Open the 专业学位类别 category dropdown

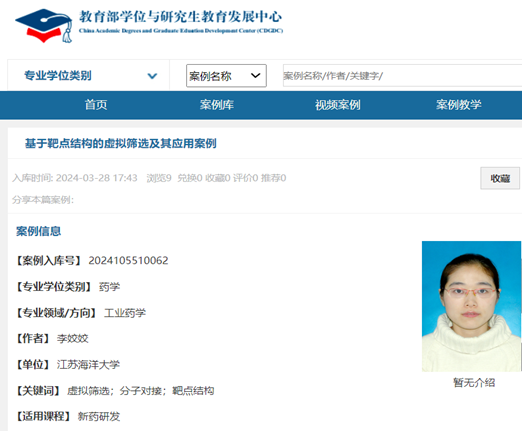pyautogui.click(x=89, y=76)
